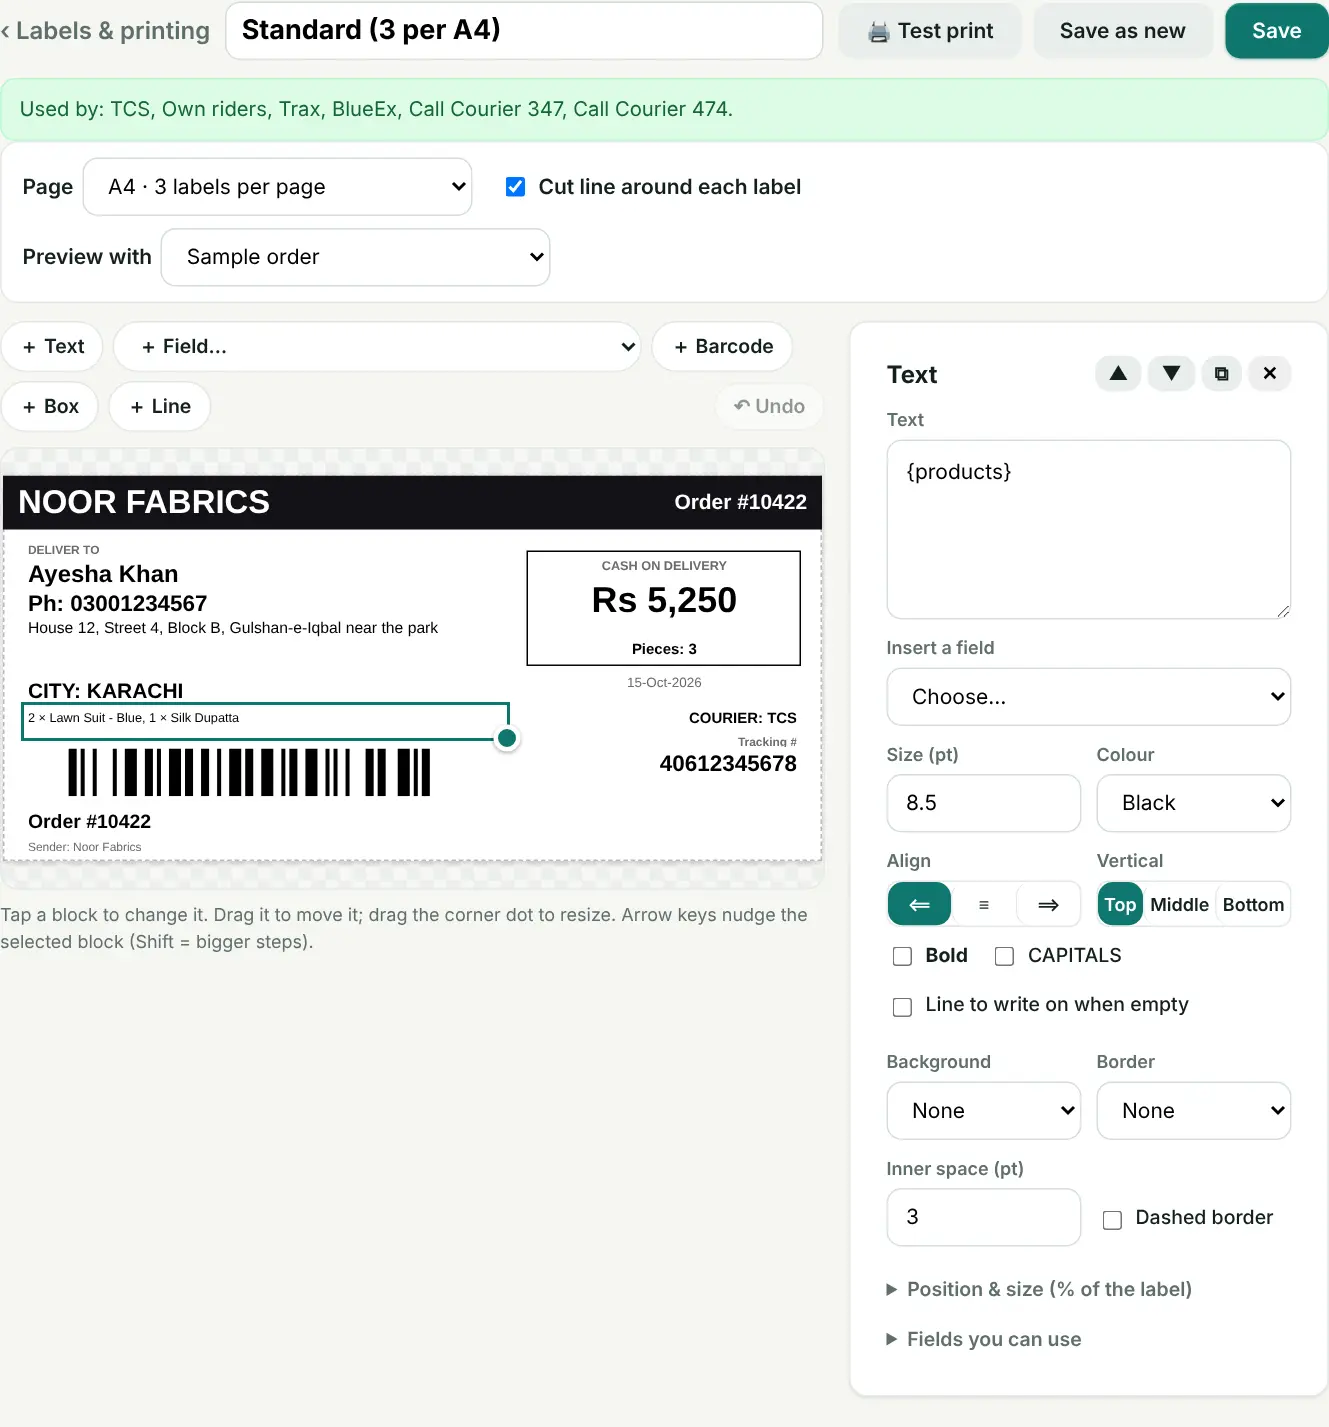The image size is (1329, 1427).
Task: Select the Sender: Noor Fabrics block
Action: pyautogui.click(x=85, y=847)
